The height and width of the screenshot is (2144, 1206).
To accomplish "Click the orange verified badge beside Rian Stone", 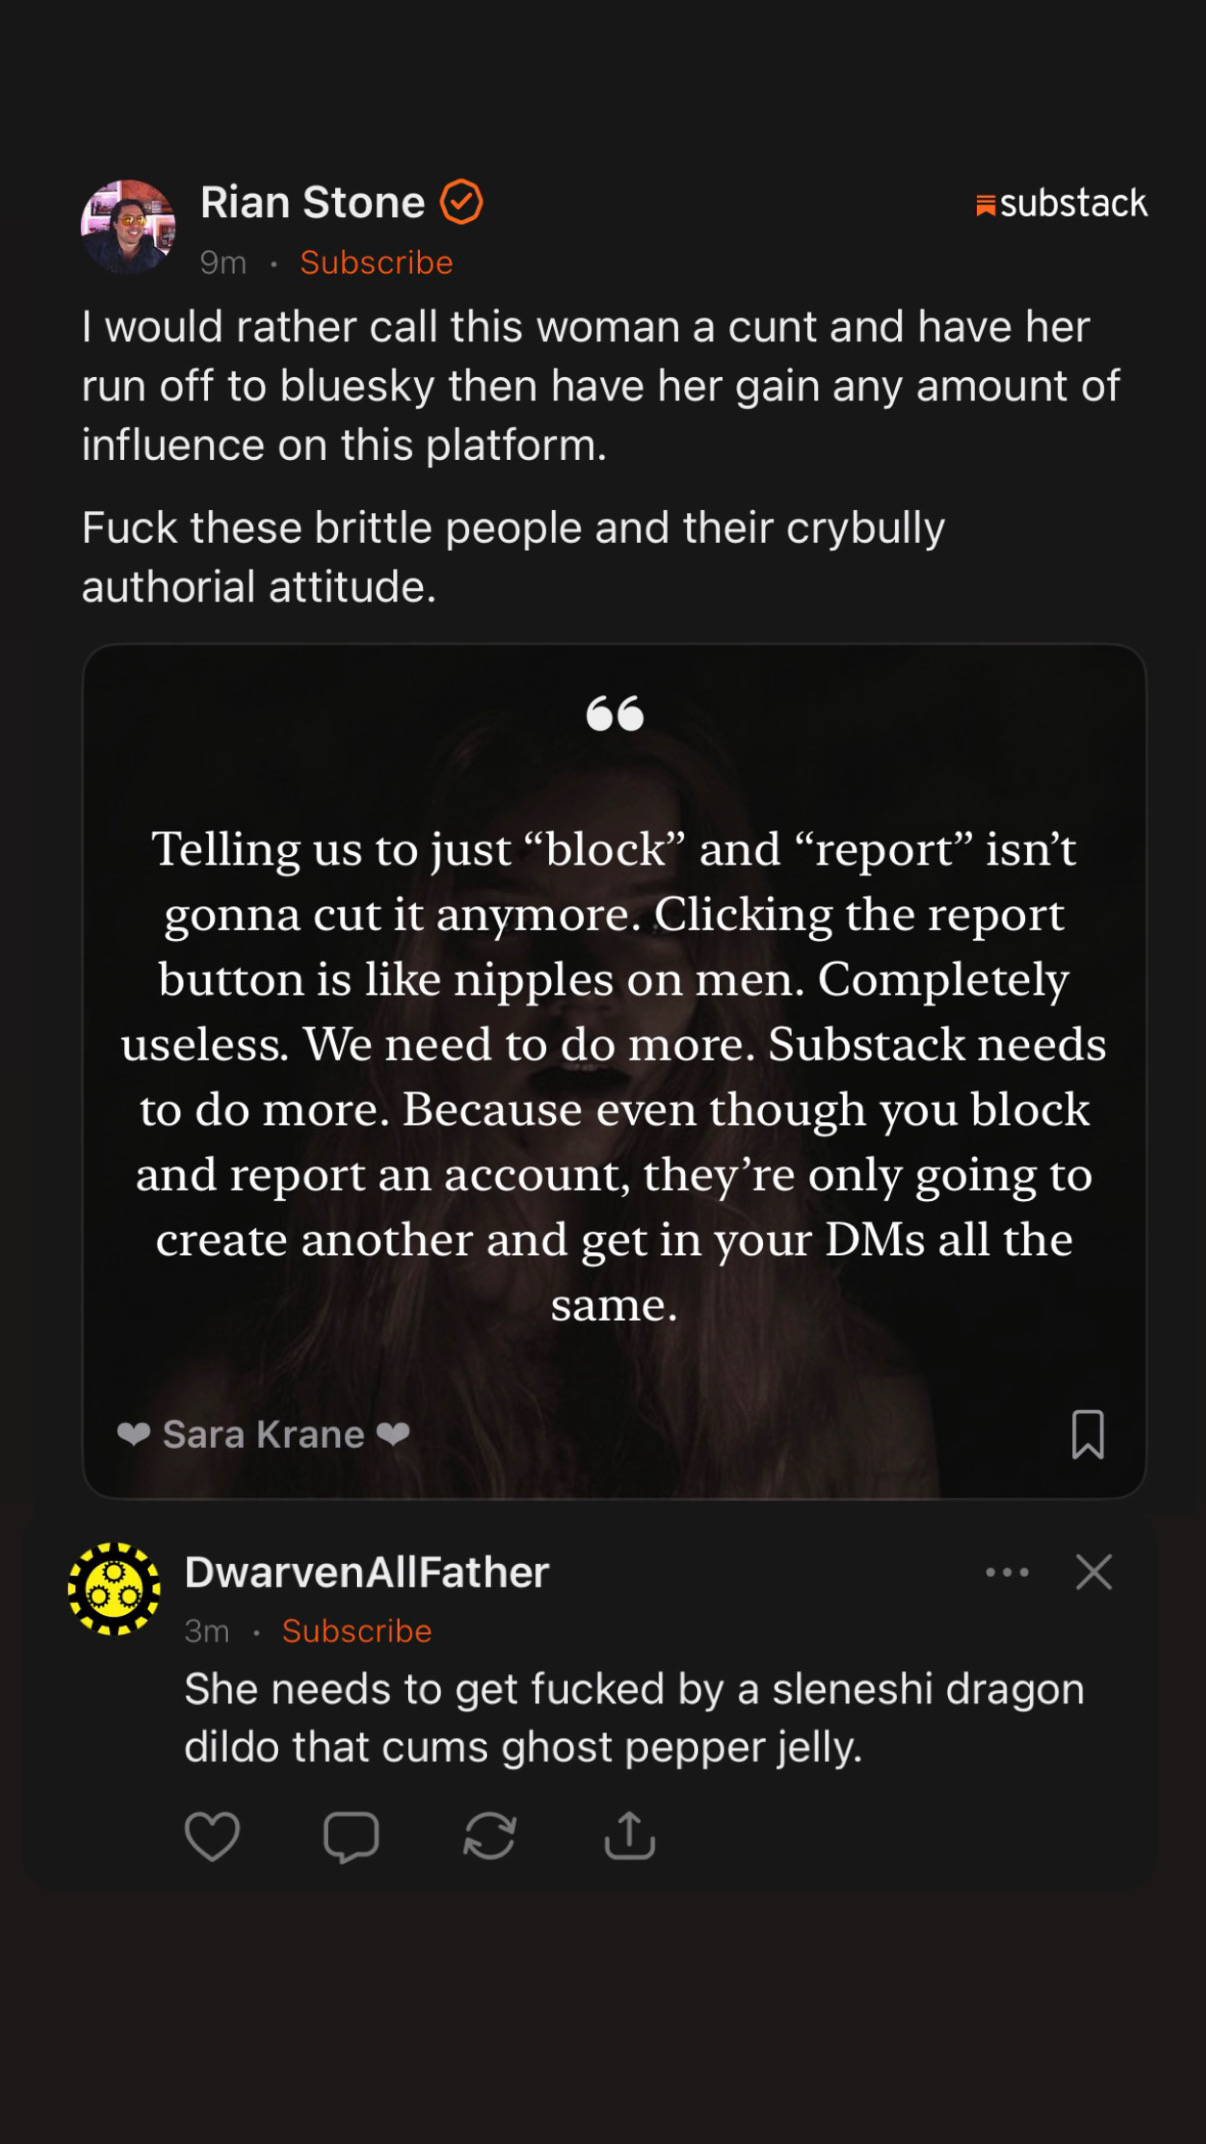I will tap(462, 202).
